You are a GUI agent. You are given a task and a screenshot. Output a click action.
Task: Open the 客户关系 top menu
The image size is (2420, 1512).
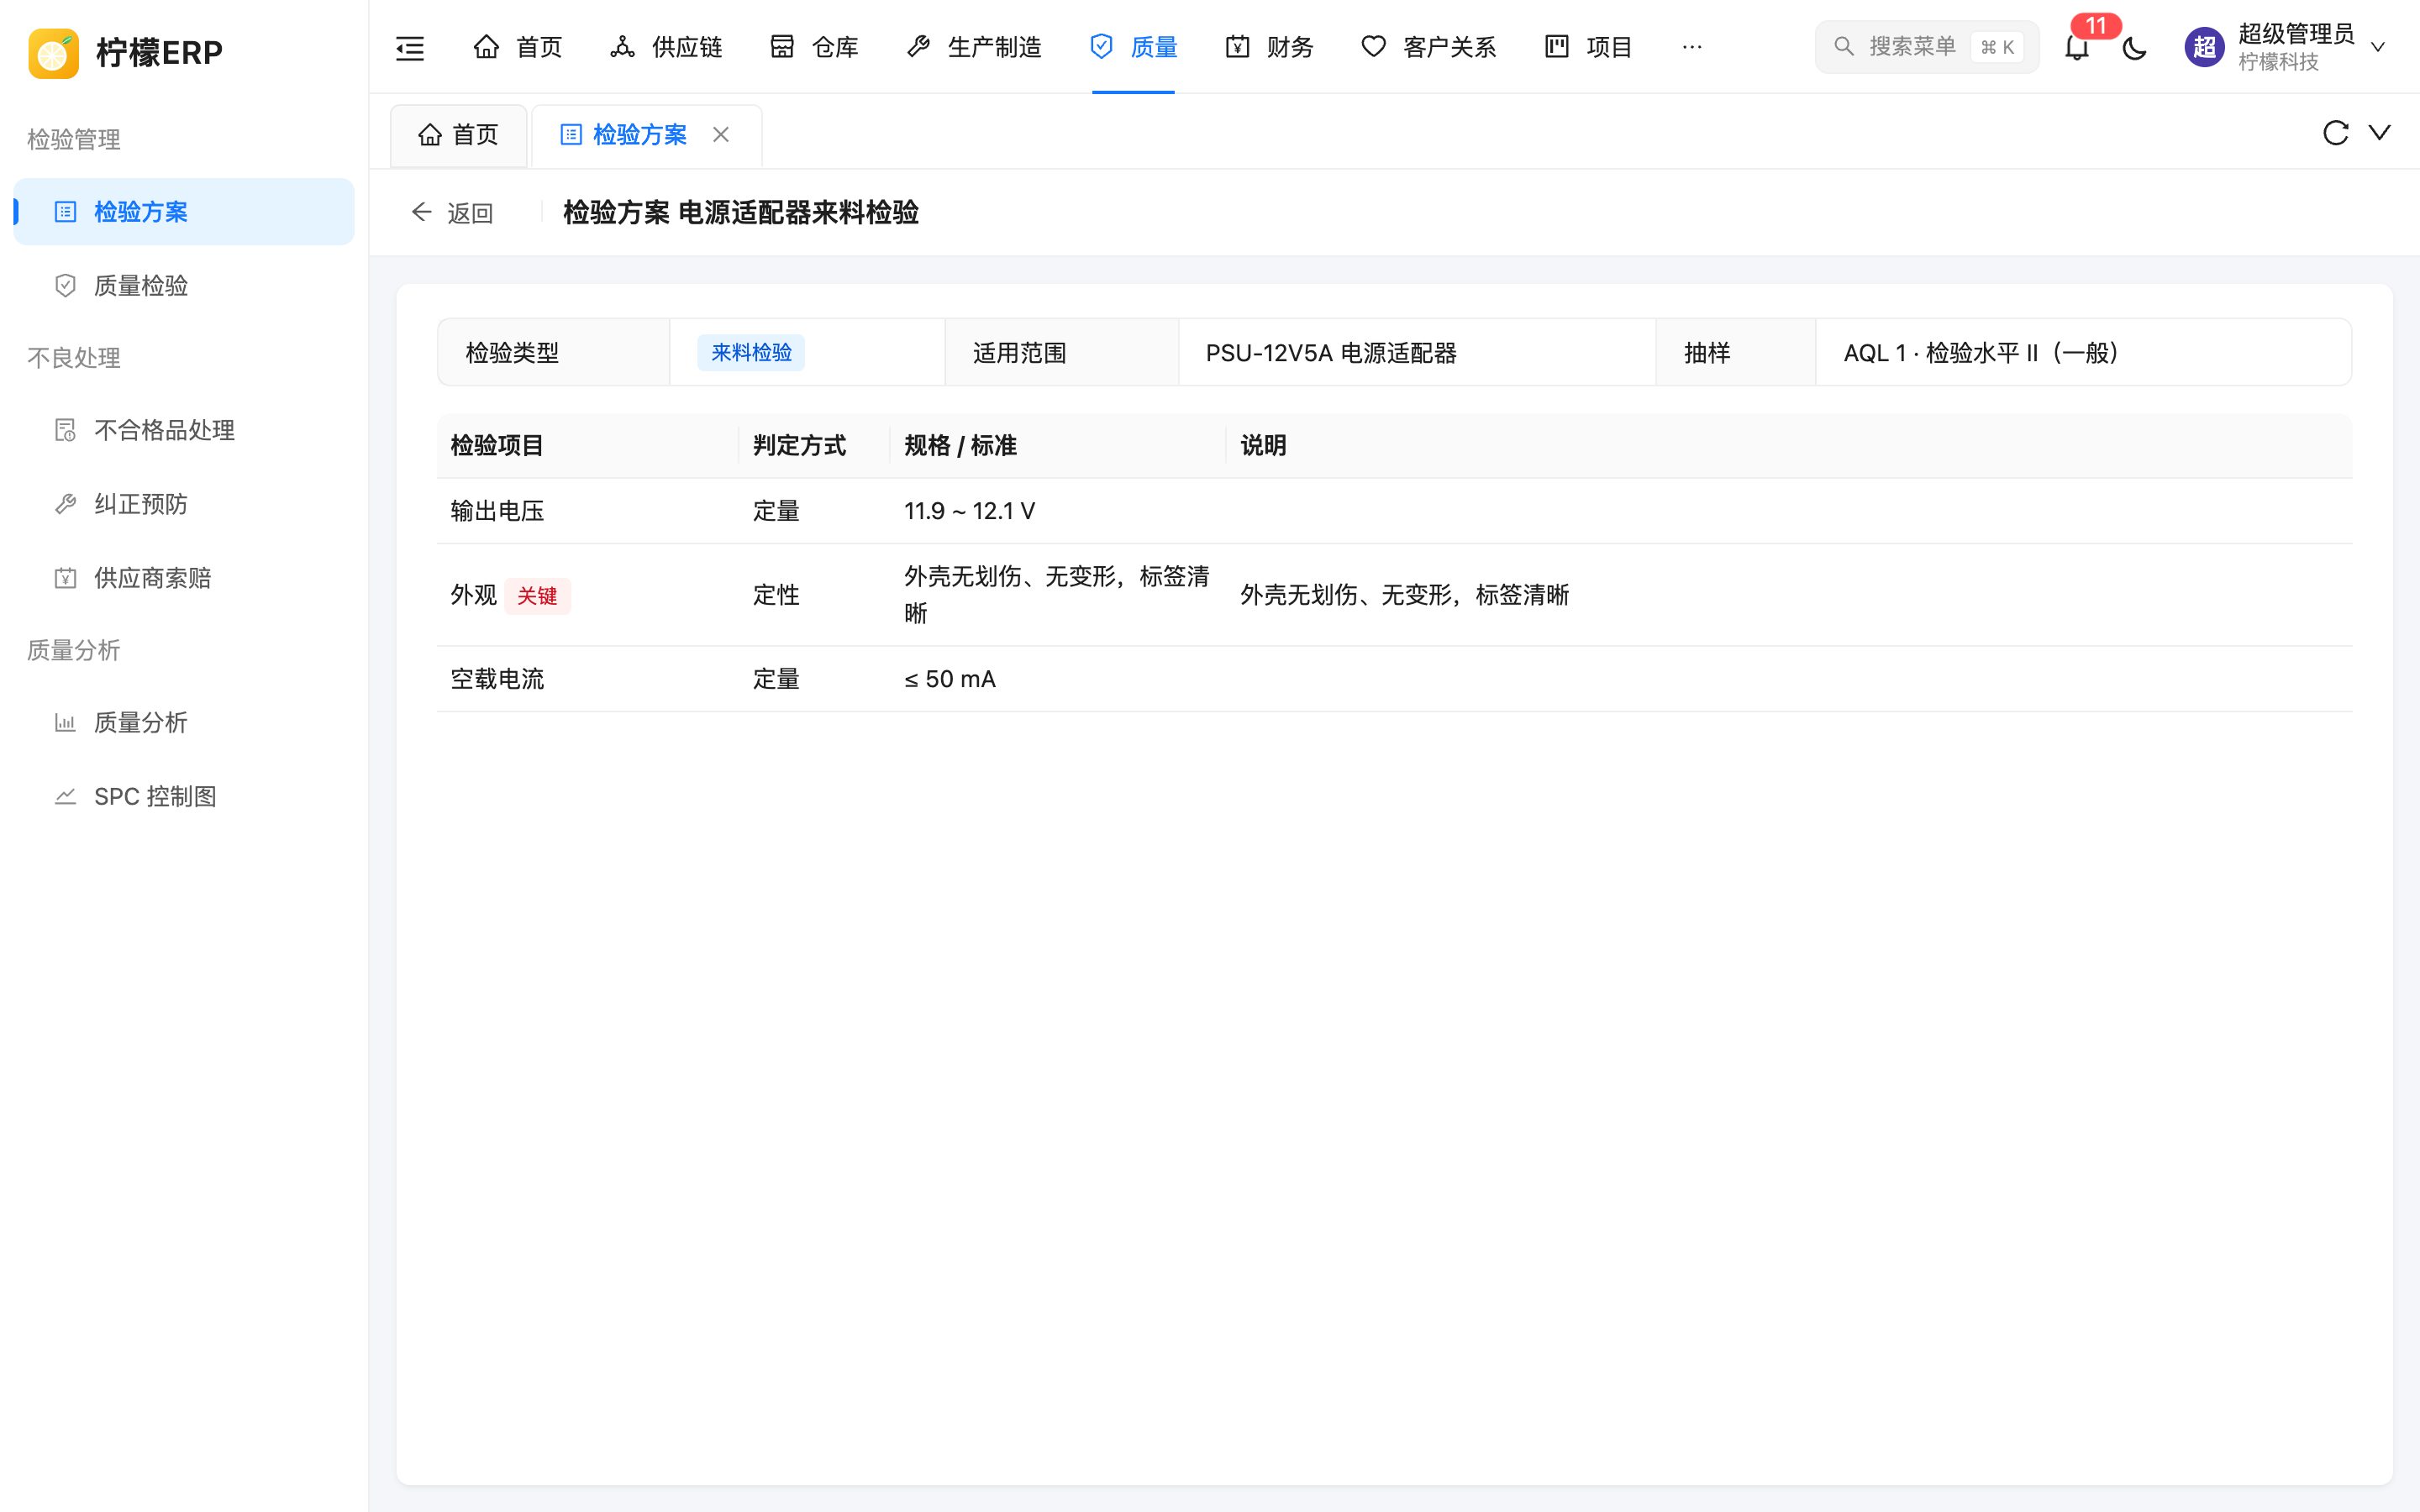pos(1428,47)
